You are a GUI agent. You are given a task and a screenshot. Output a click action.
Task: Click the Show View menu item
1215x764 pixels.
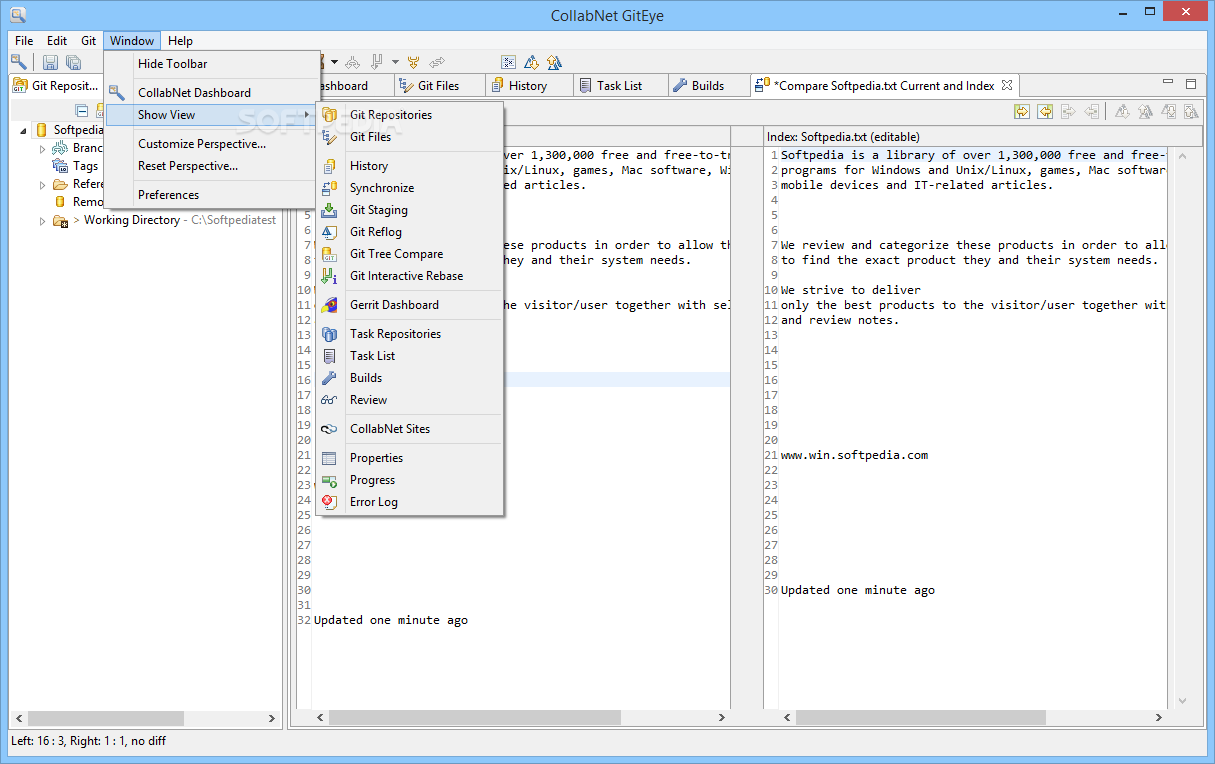(209, 115)
